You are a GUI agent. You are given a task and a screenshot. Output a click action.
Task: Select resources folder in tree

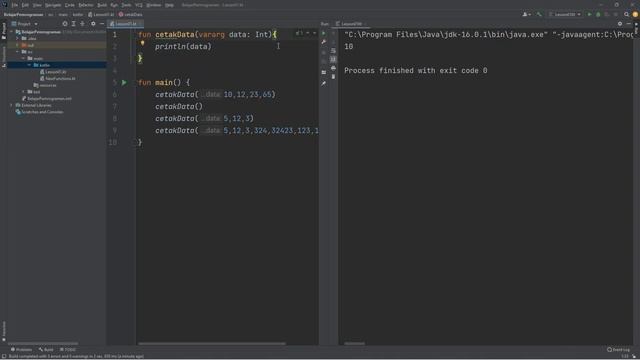[x=45, y=85]
